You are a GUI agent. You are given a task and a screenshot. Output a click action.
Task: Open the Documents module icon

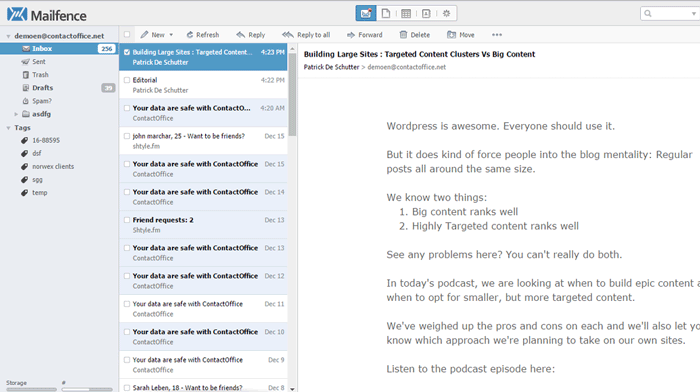coord(386,13)
